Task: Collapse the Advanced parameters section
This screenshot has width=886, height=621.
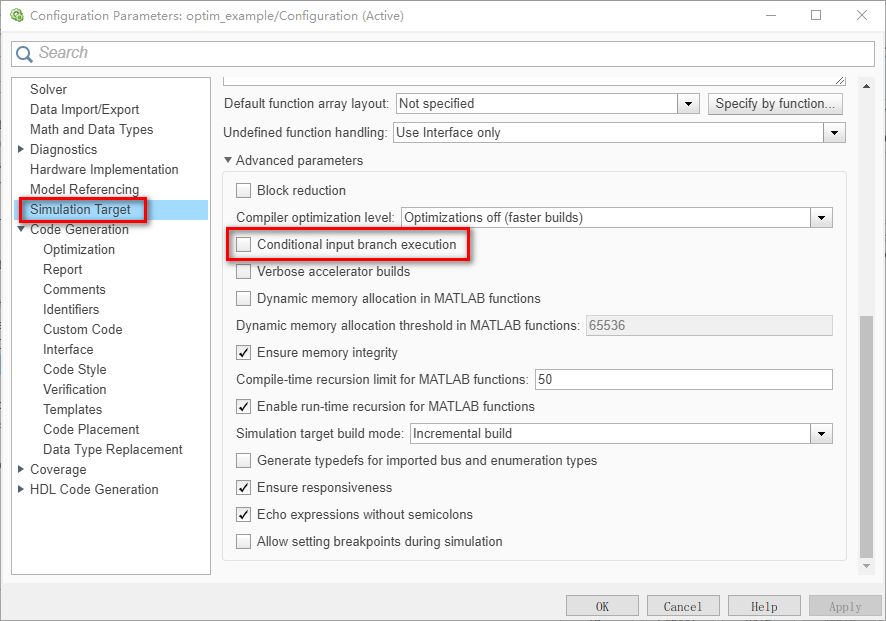Action: (227, 160)
